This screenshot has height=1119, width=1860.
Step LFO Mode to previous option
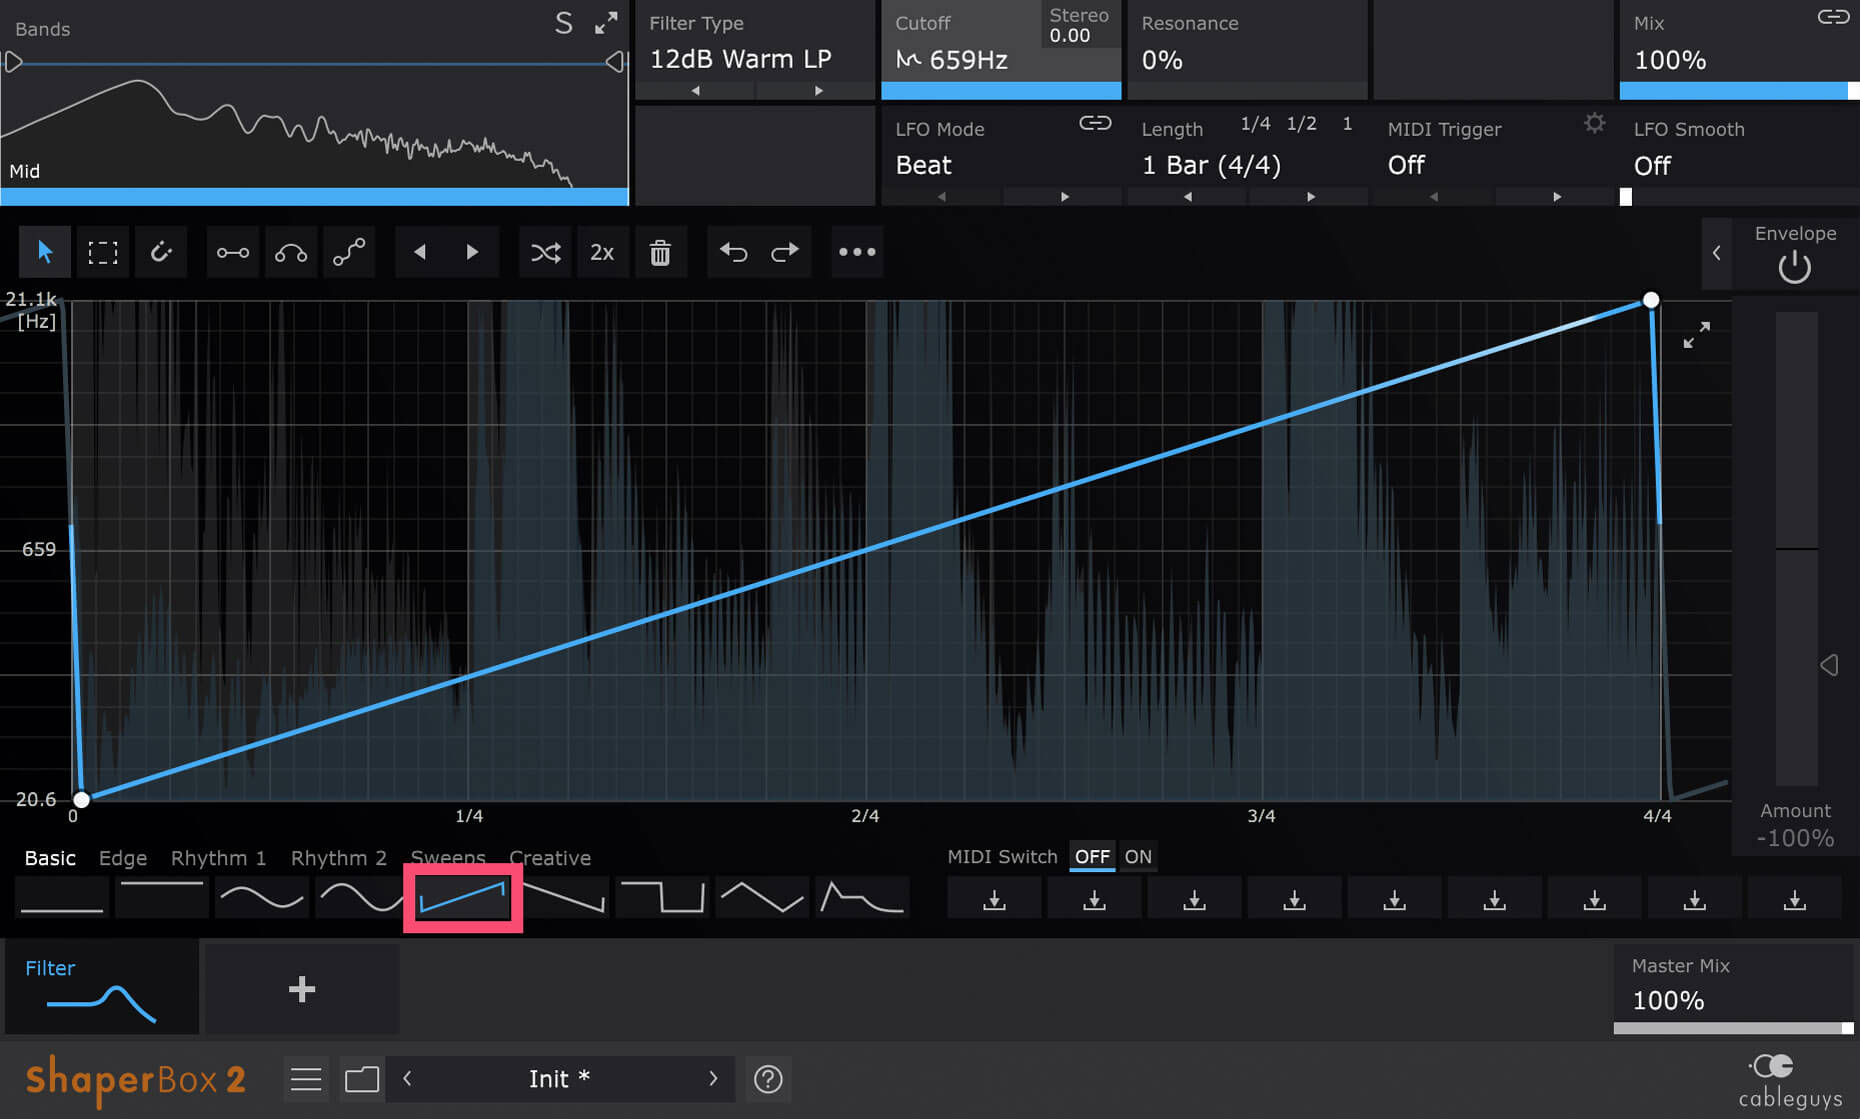click(x=942, y=197)
